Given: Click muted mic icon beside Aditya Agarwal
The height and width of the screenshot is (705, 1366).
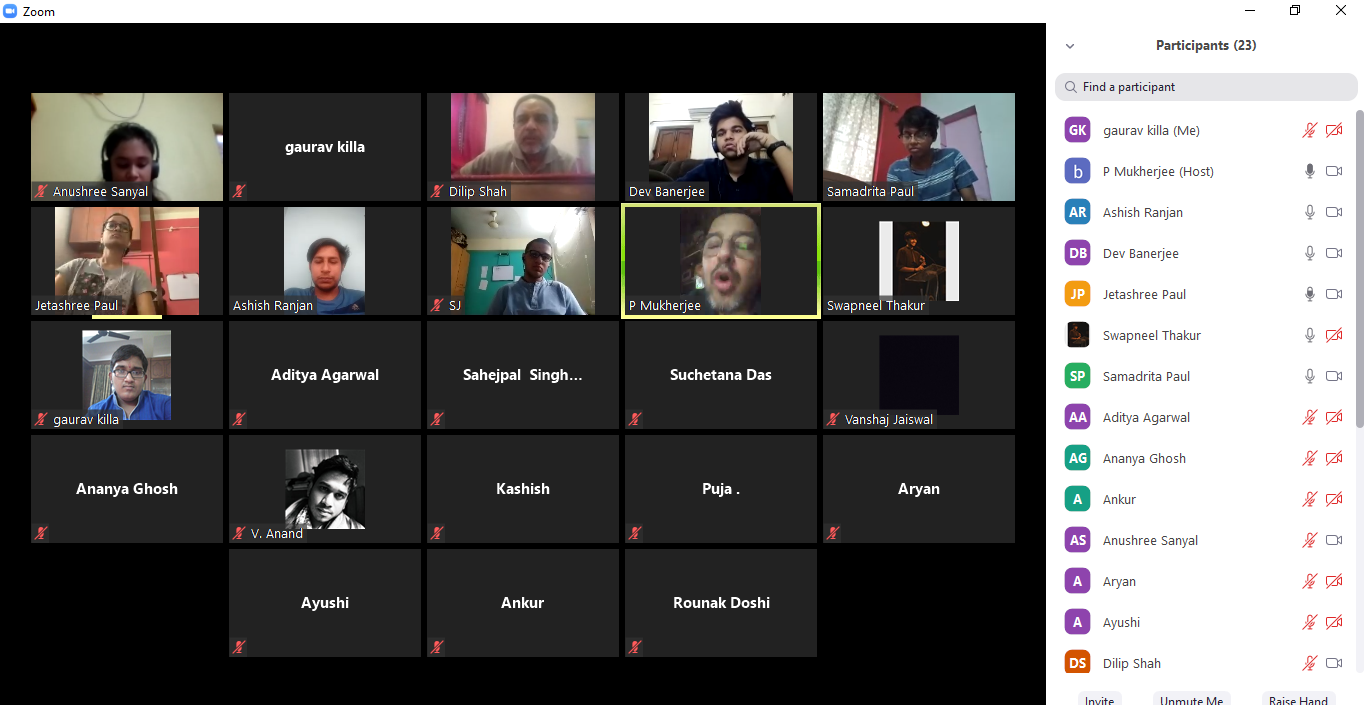Looking at the screenshot, I should click(x=1309, y=417).
